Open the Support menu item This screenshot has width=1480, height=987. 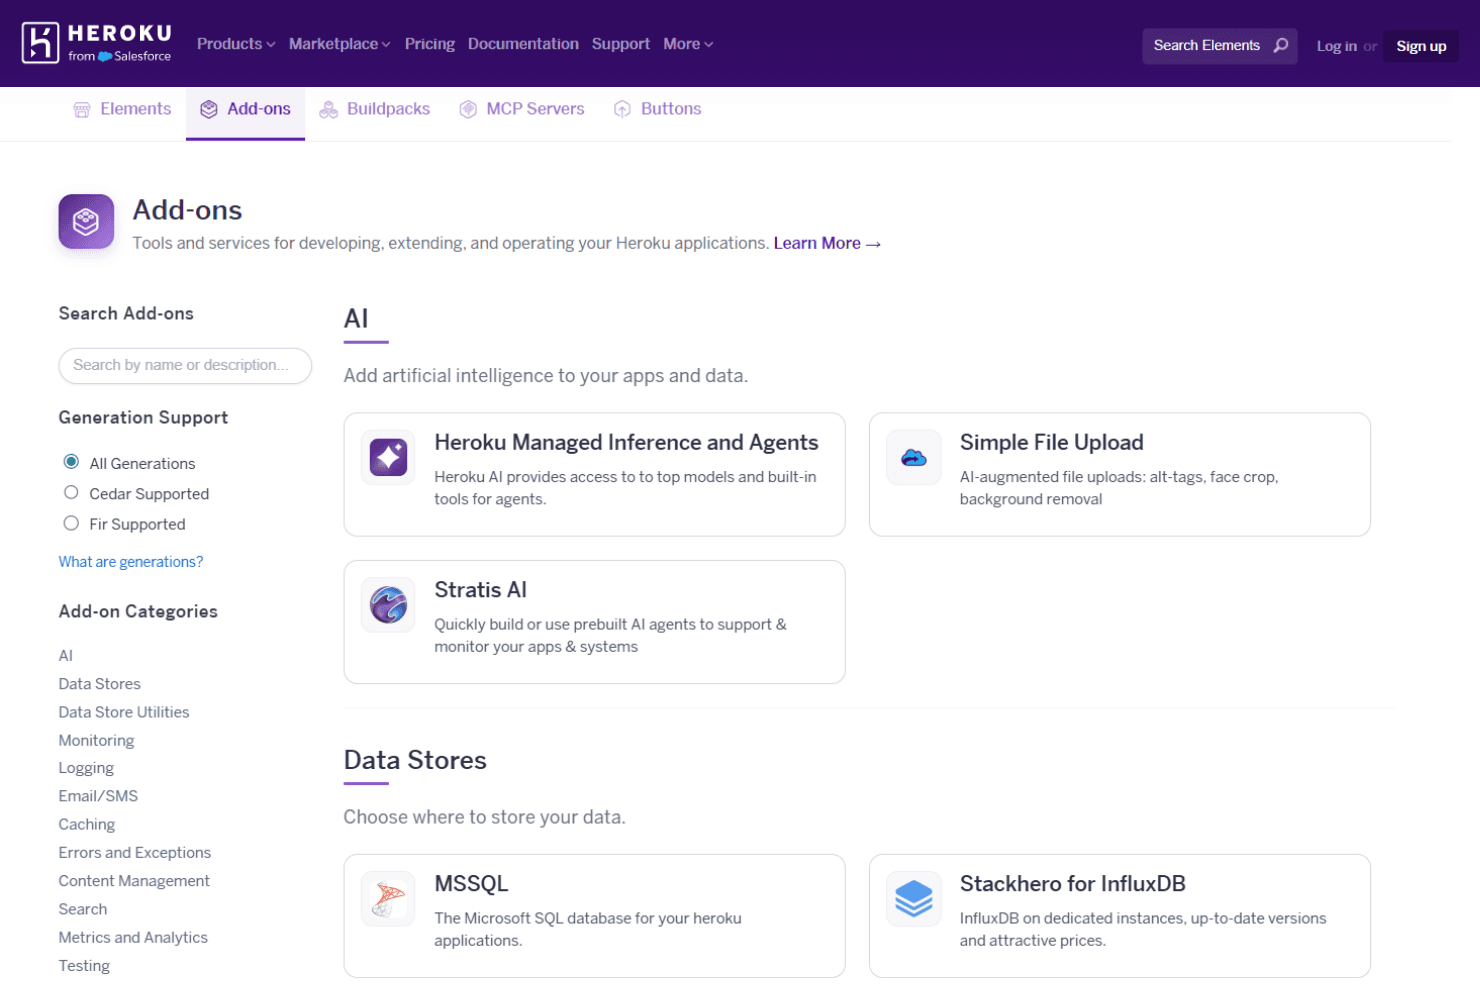[x=621, y=44]
